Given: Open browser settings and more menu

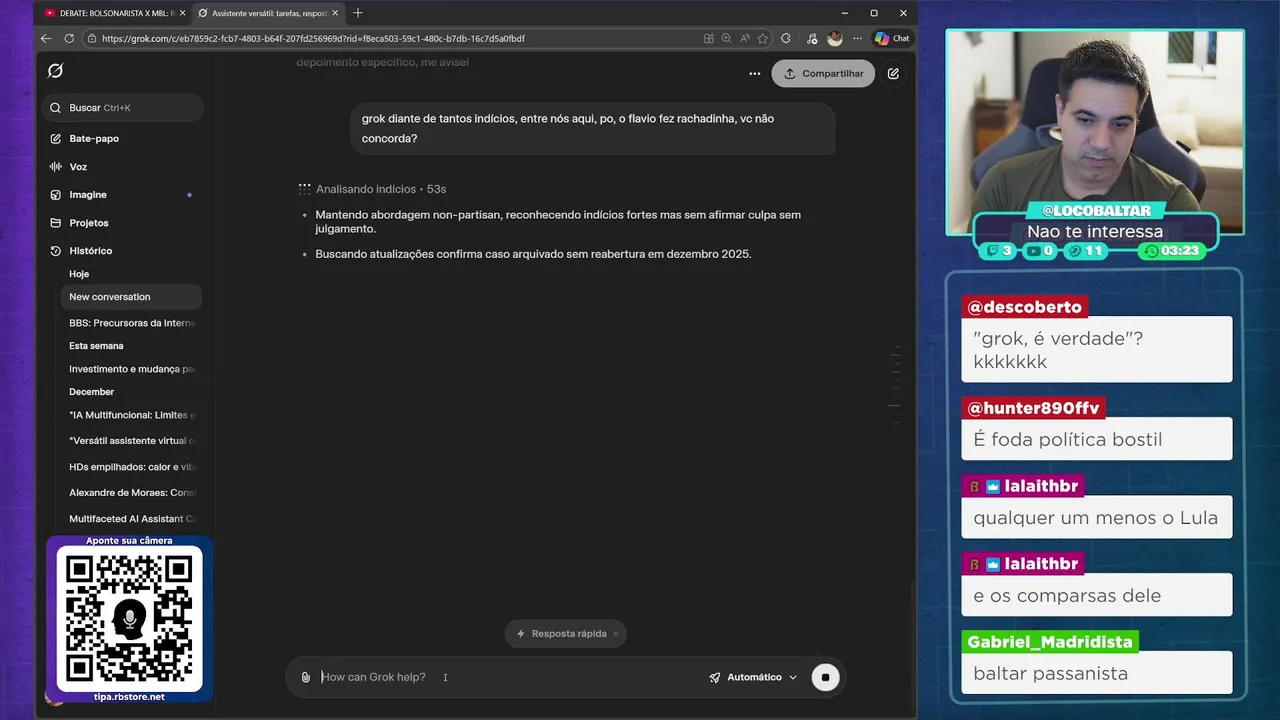Looking at the screenshot, I should pyautogui.click(x=857, y=39).
